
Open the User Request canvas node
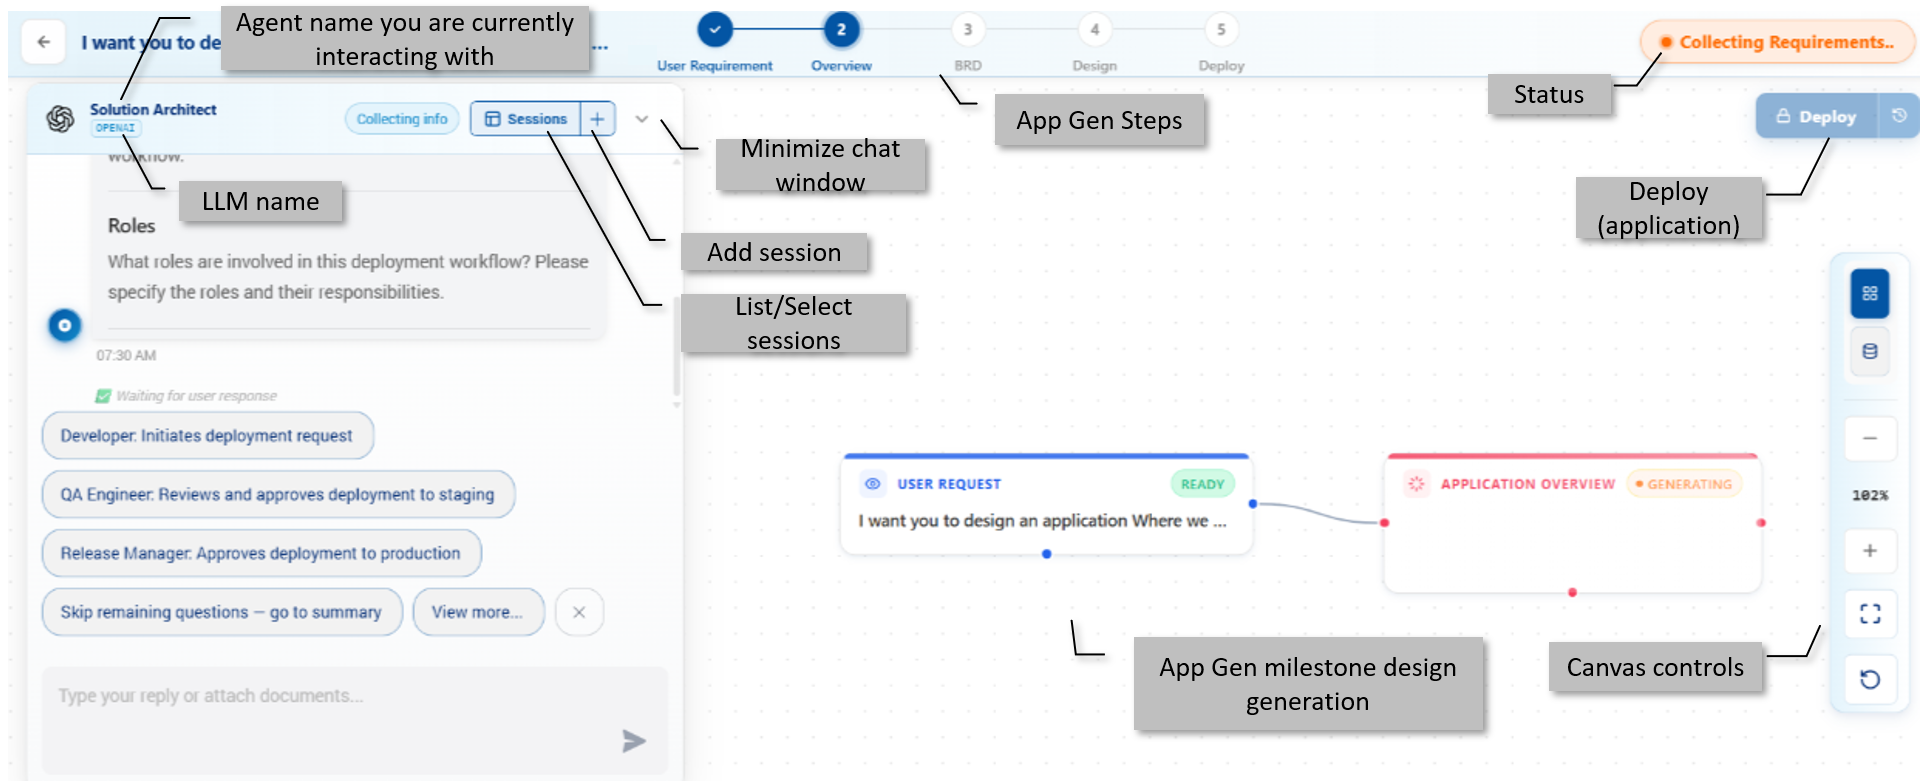click(x=1046, y=504)
